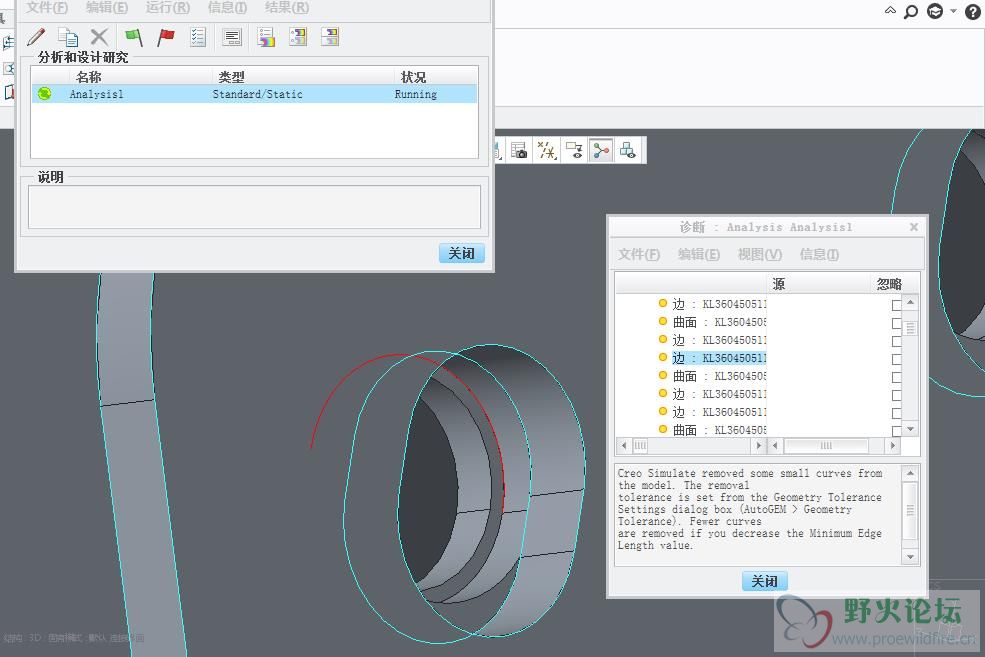Tick the ignore checkbox of the topmost 边 row
The image size is (985, 657).
(896, 305)
